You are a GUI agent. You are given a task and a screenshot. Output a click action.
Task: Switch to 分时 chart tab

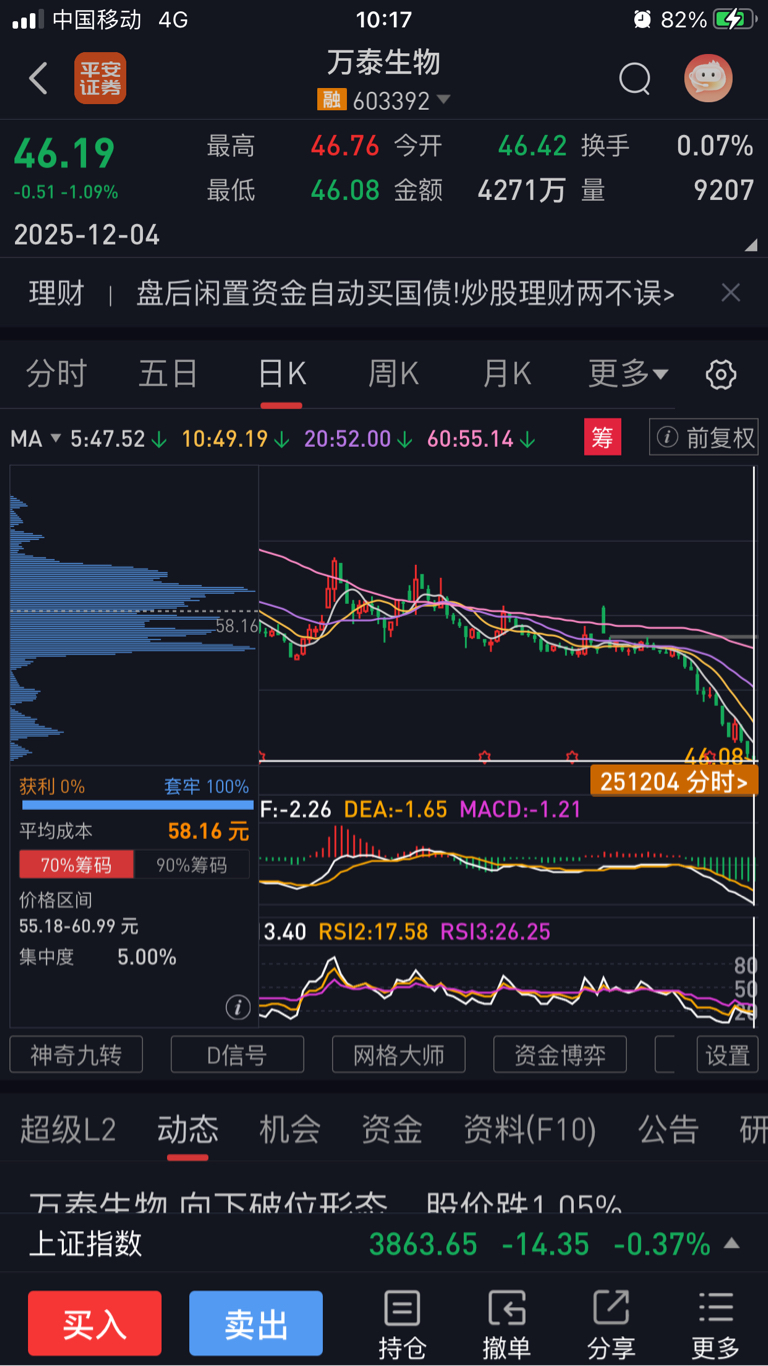tap(56, 374)
